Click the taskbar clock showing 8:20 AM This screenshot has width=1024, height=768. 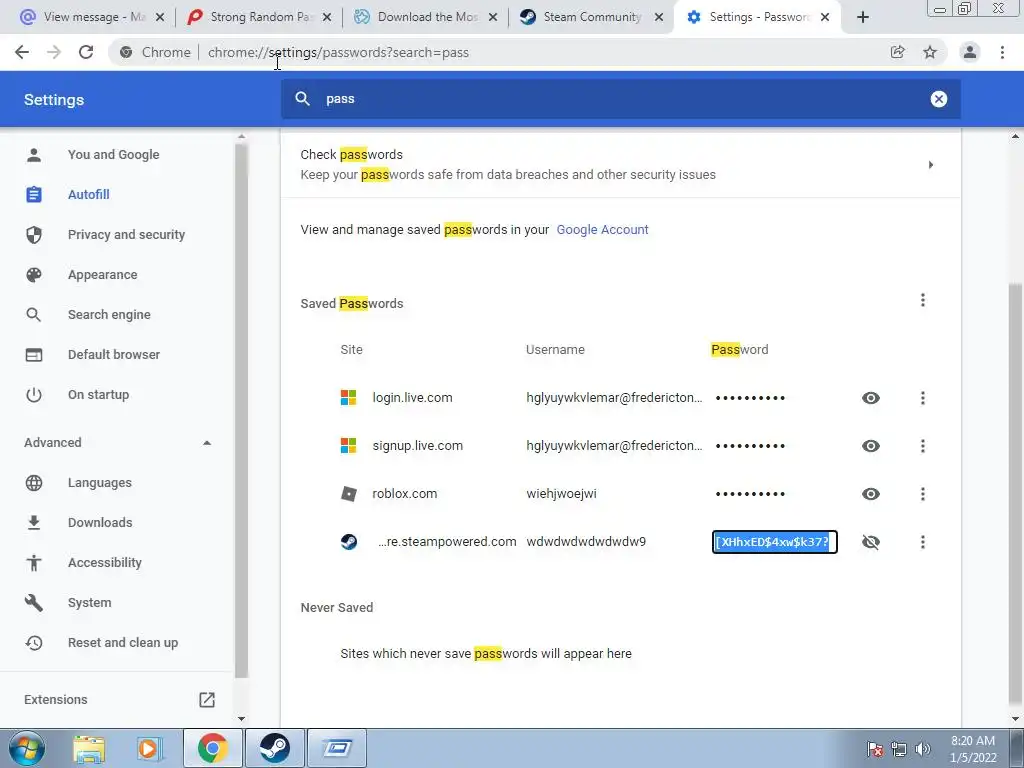973,748
